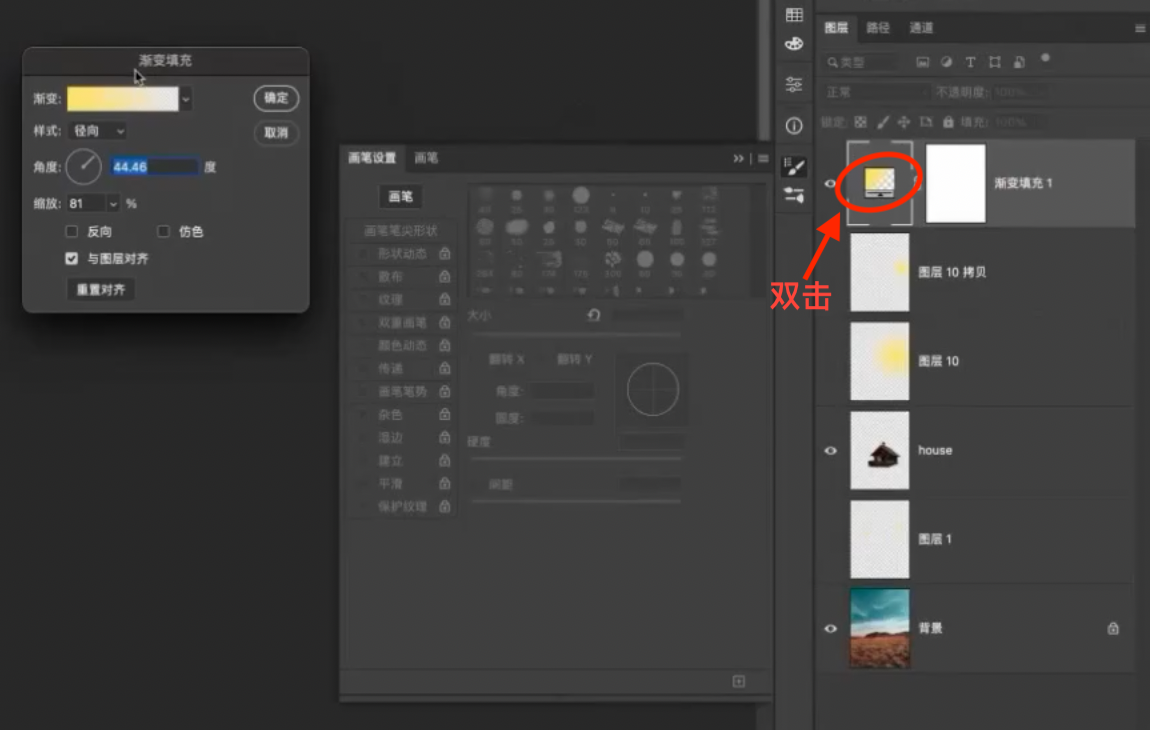This screenshot has width=1150, height=730.
Task: Enable the 仿色 (Dither) checkbox
Action: [164, 232]
